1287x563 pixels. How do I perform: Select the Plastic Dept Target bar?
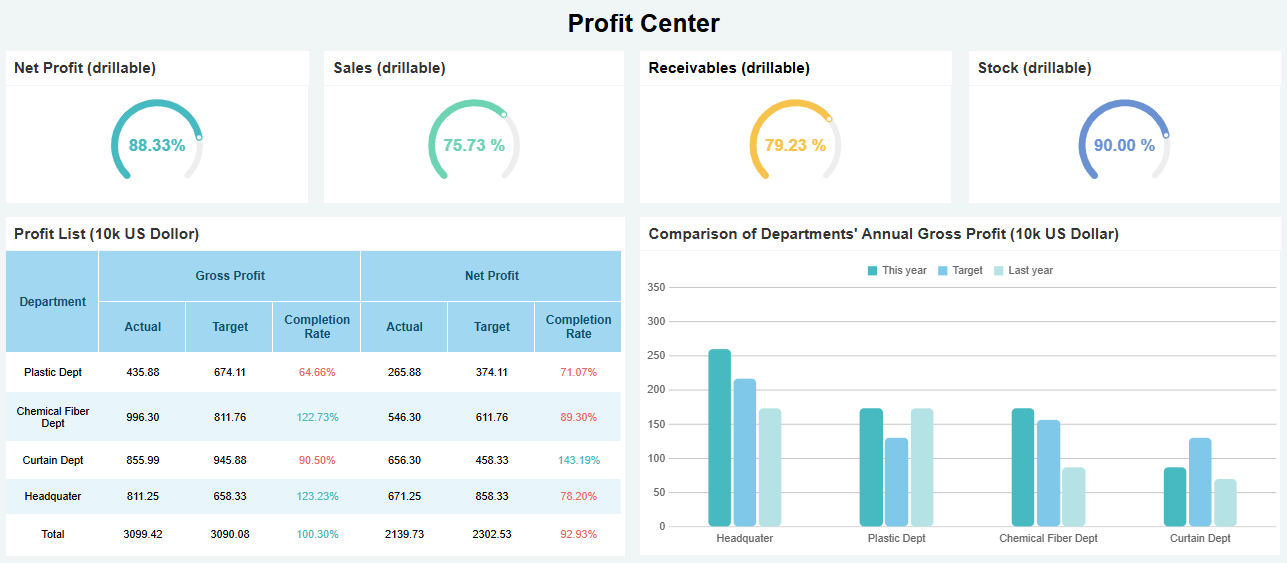[896, 481]
